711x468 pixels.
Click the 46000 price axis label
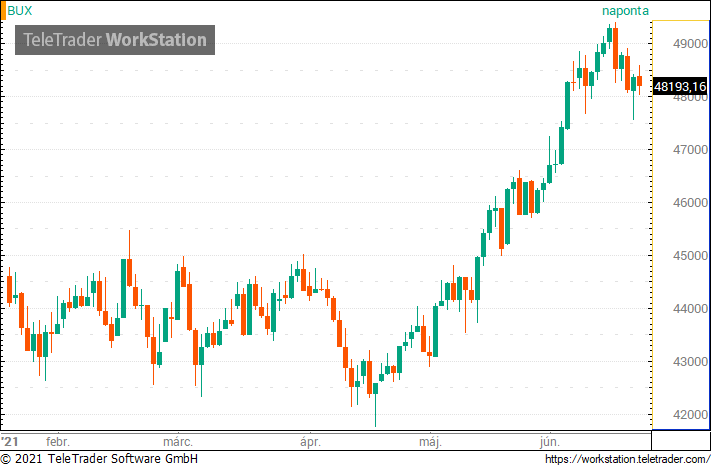(690, 203)
